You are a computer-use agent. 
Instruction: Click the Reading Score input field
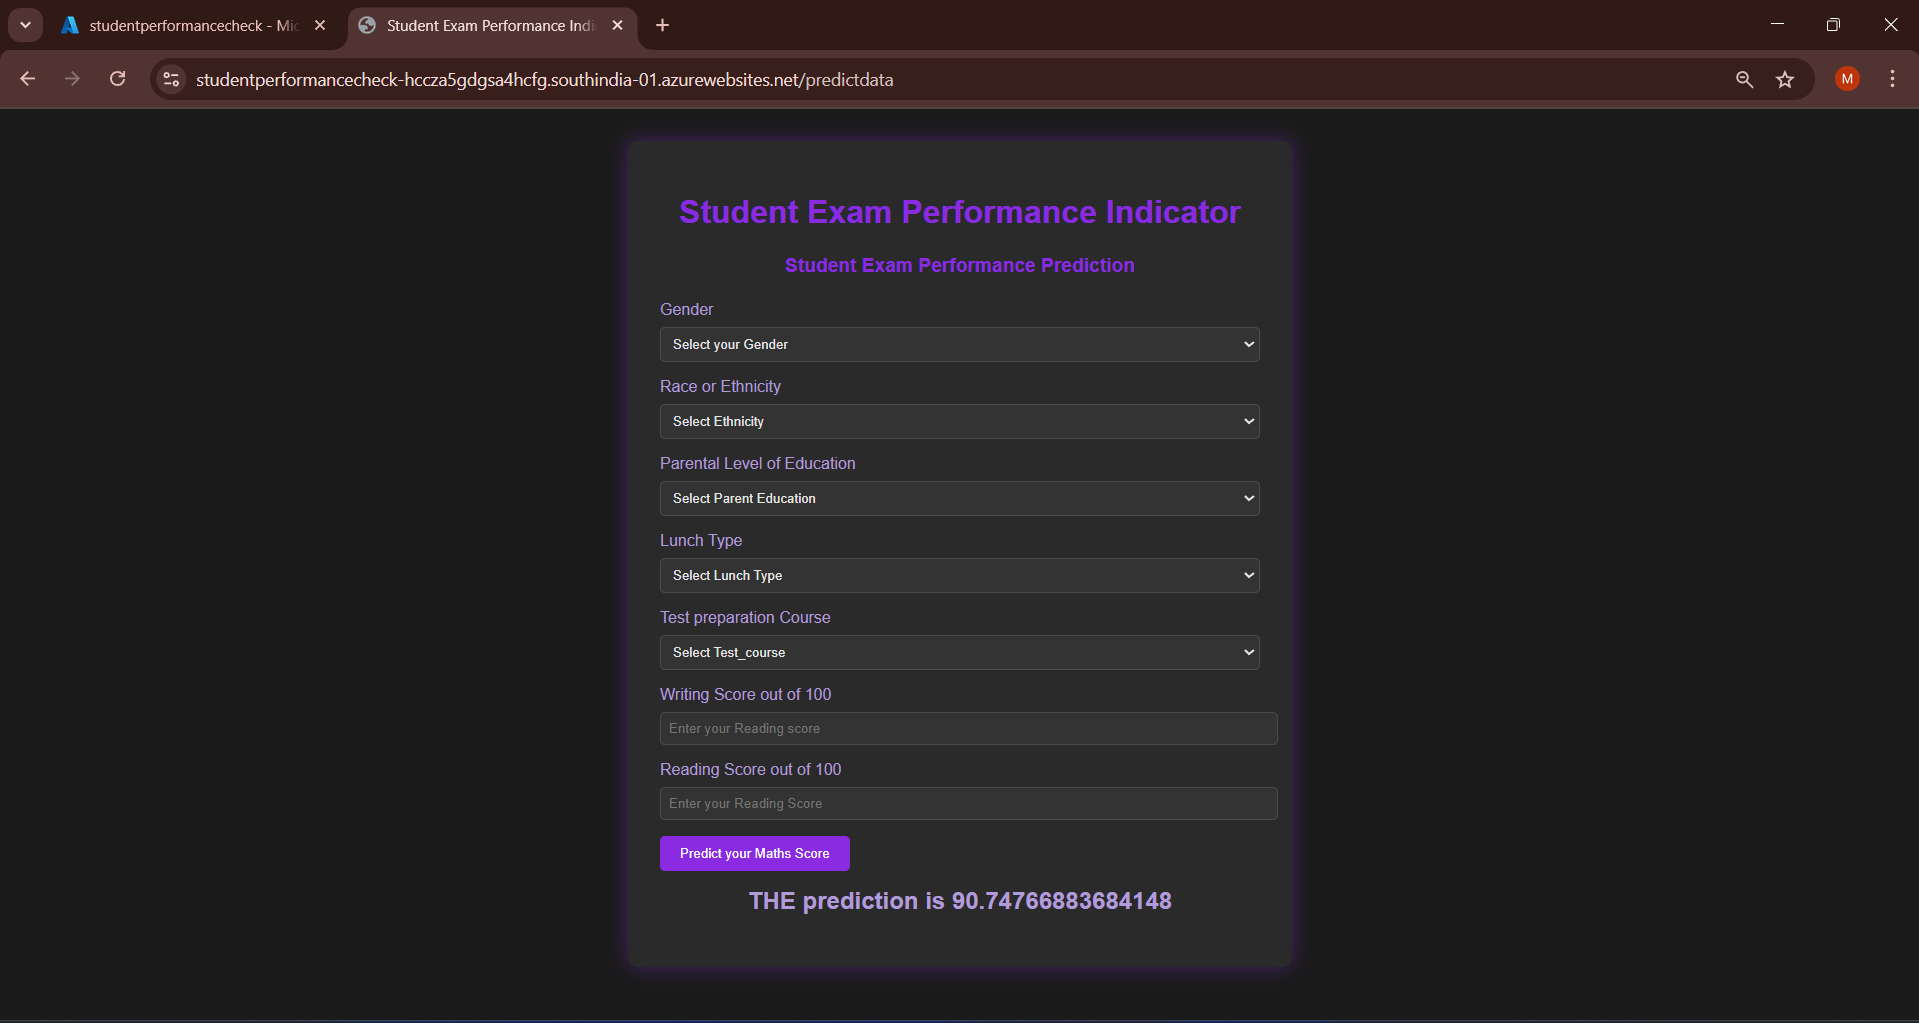(968, 803)
